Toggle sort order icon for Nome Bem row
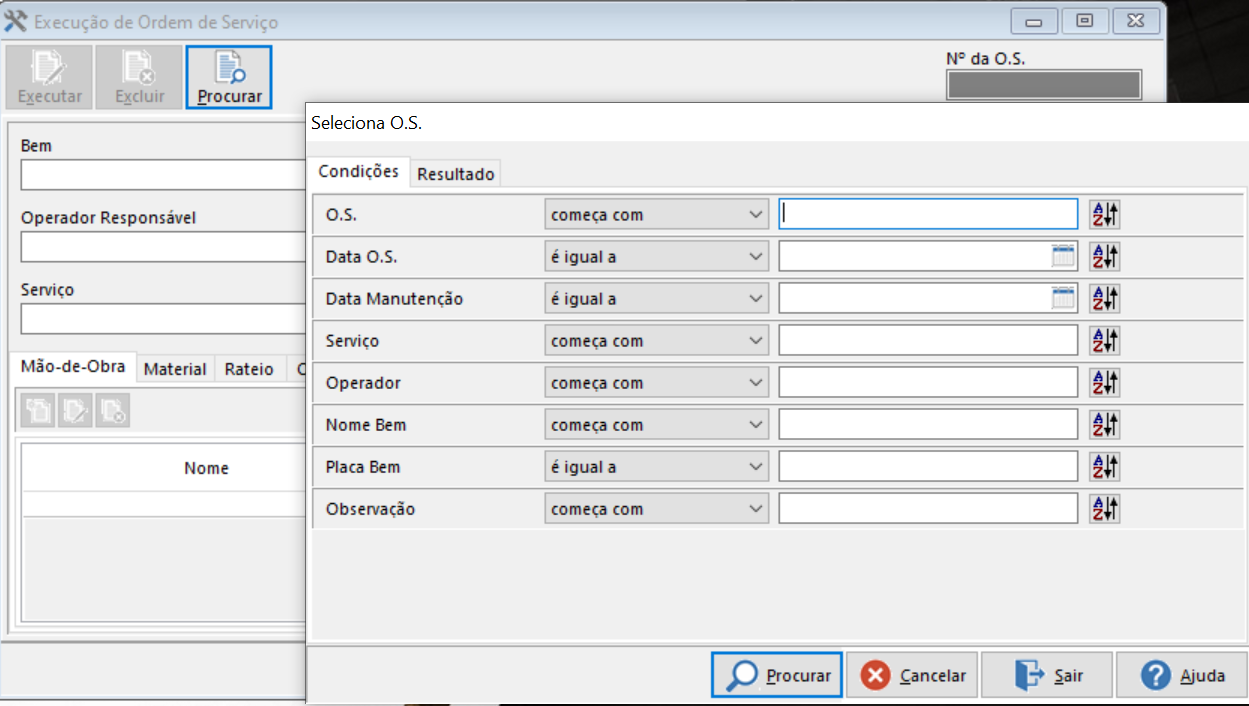This screenshot has height=706, width=1249. [x=1105, y=424]
